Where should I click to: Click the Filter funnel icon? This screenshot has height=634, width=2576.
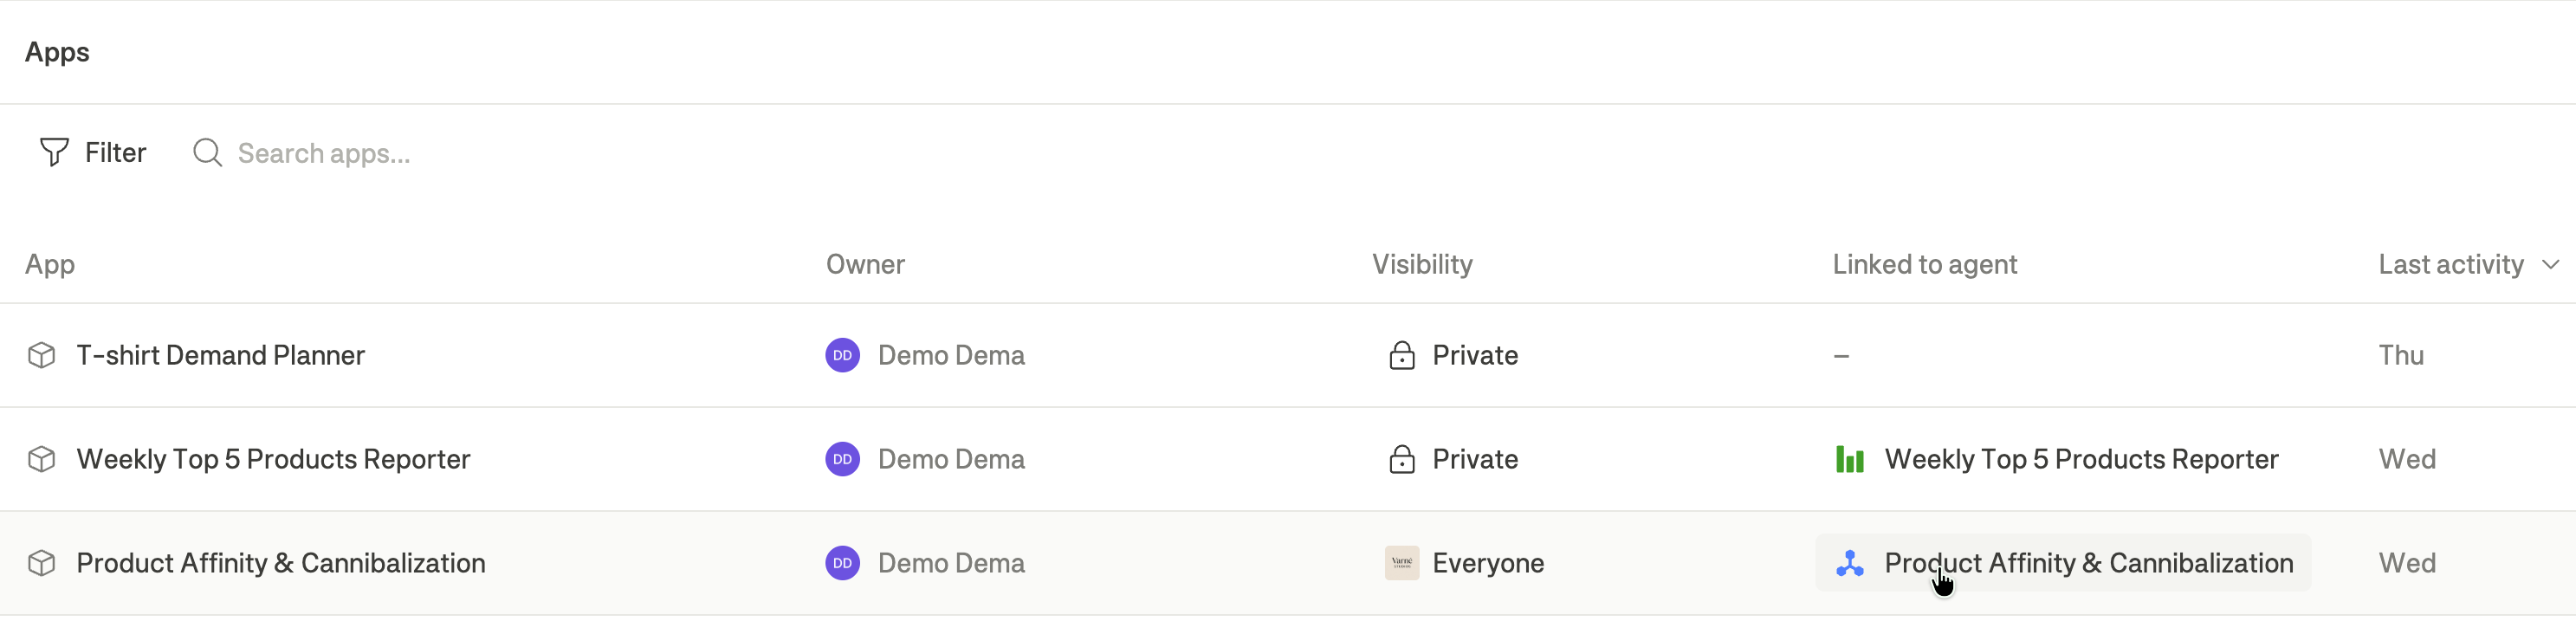[54, 152]
